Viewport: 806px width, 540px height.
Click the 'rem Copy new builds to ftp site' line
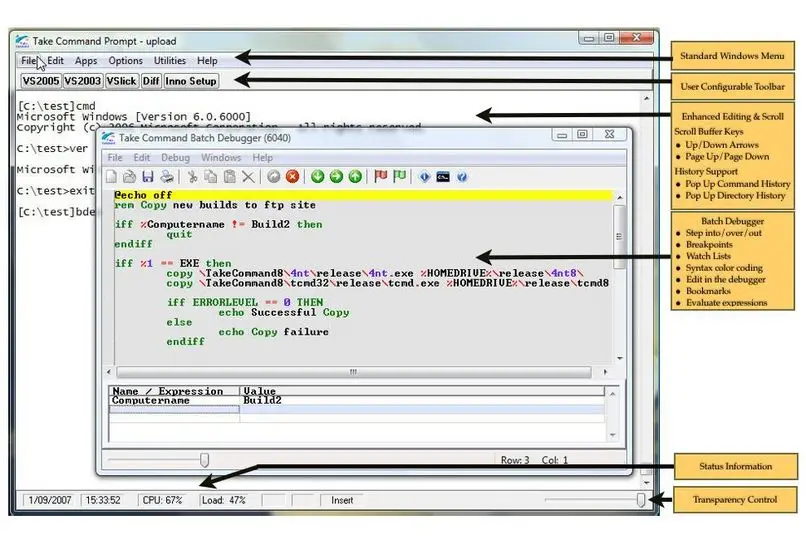coord(215,205)
